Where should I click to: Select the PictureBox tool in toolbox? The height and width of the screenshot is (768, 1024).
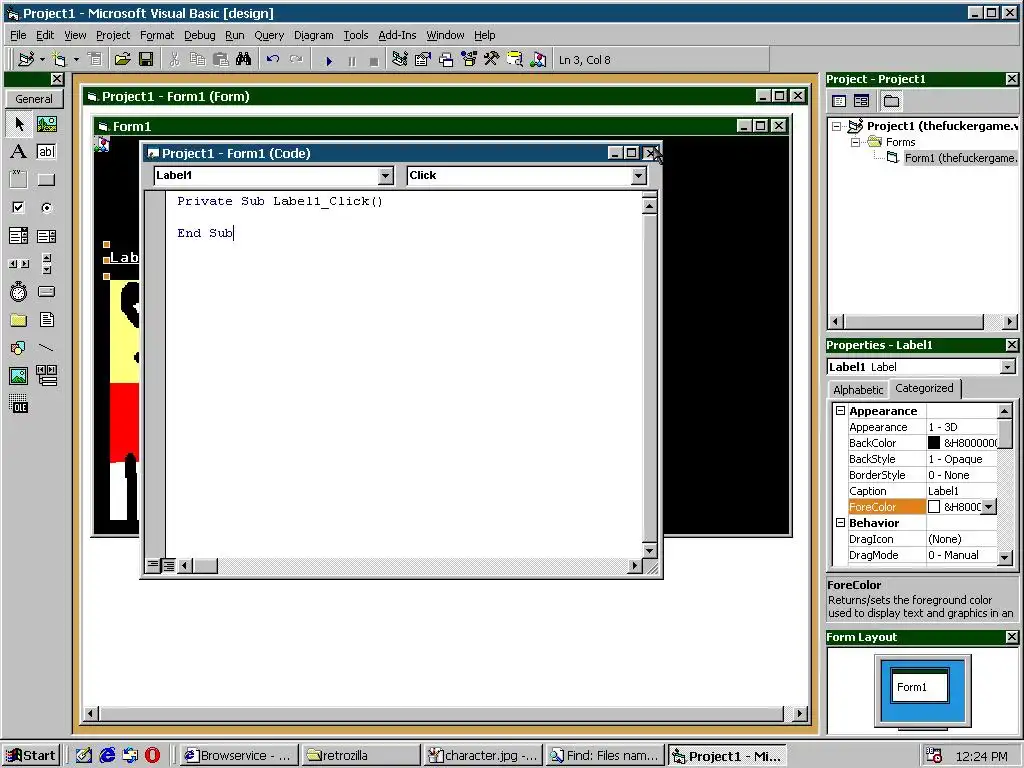46,124
